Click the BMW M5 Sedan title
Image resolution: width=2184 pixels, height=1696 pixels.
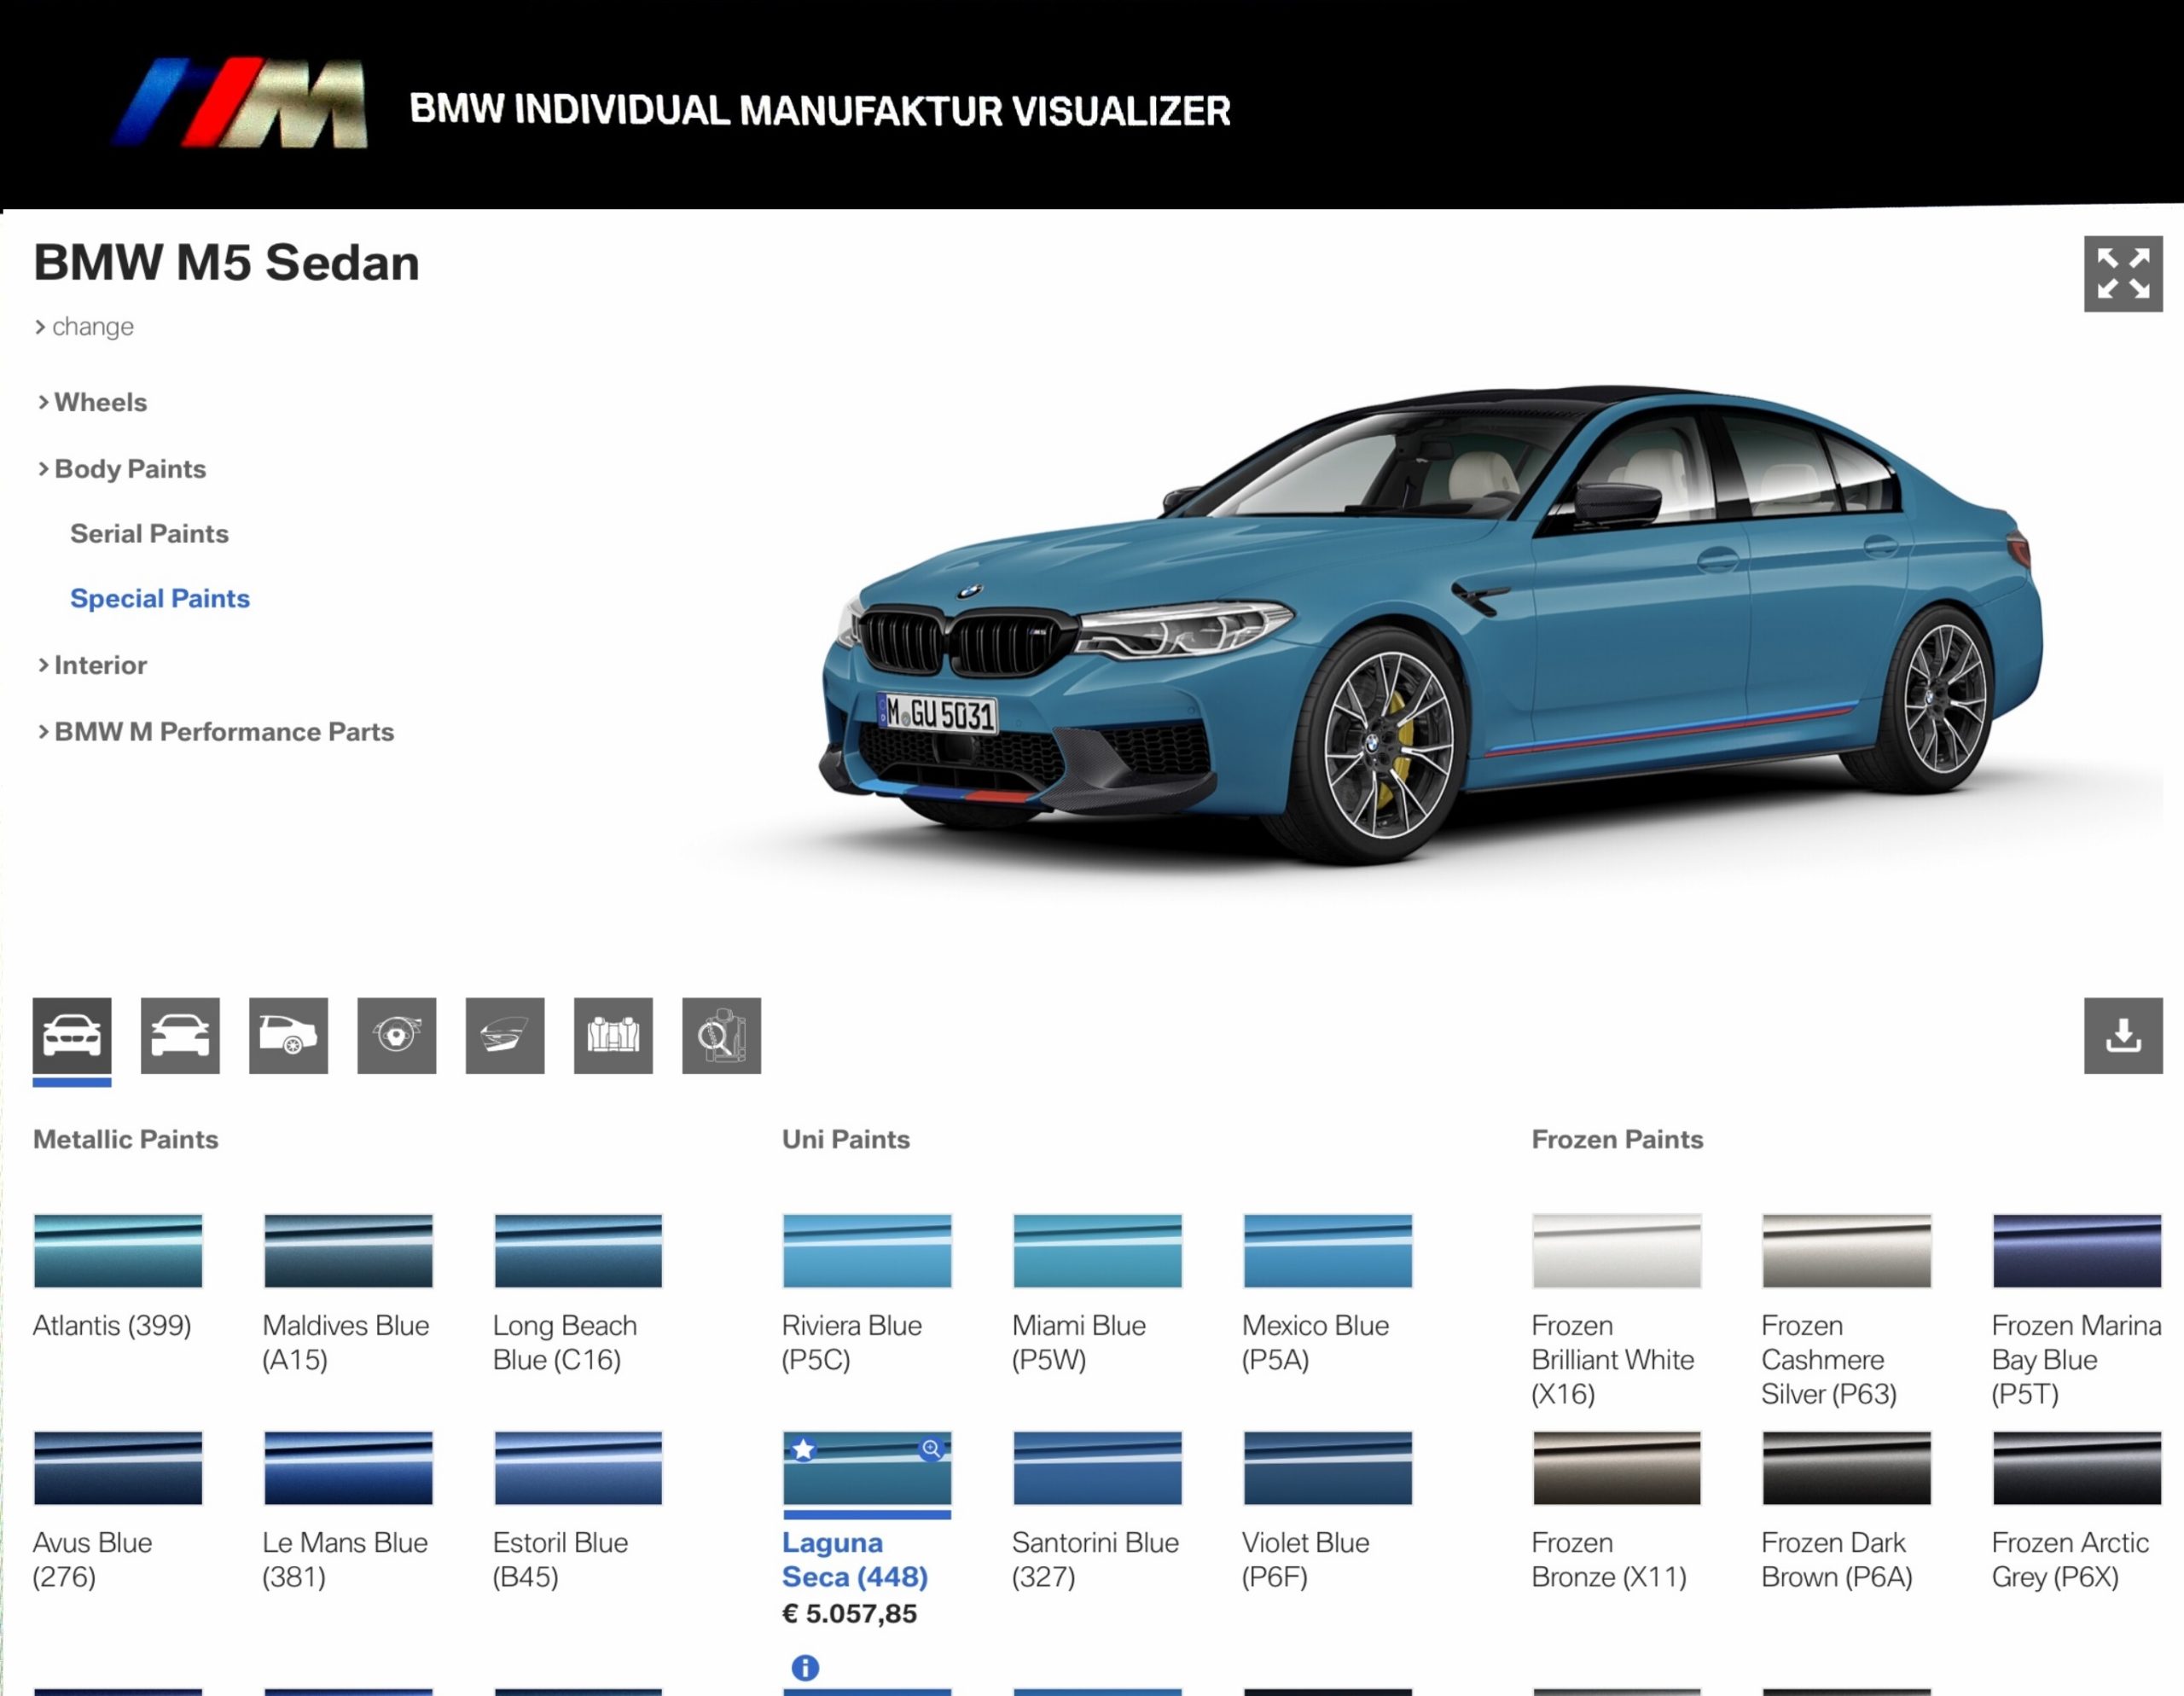click(227, 263)
